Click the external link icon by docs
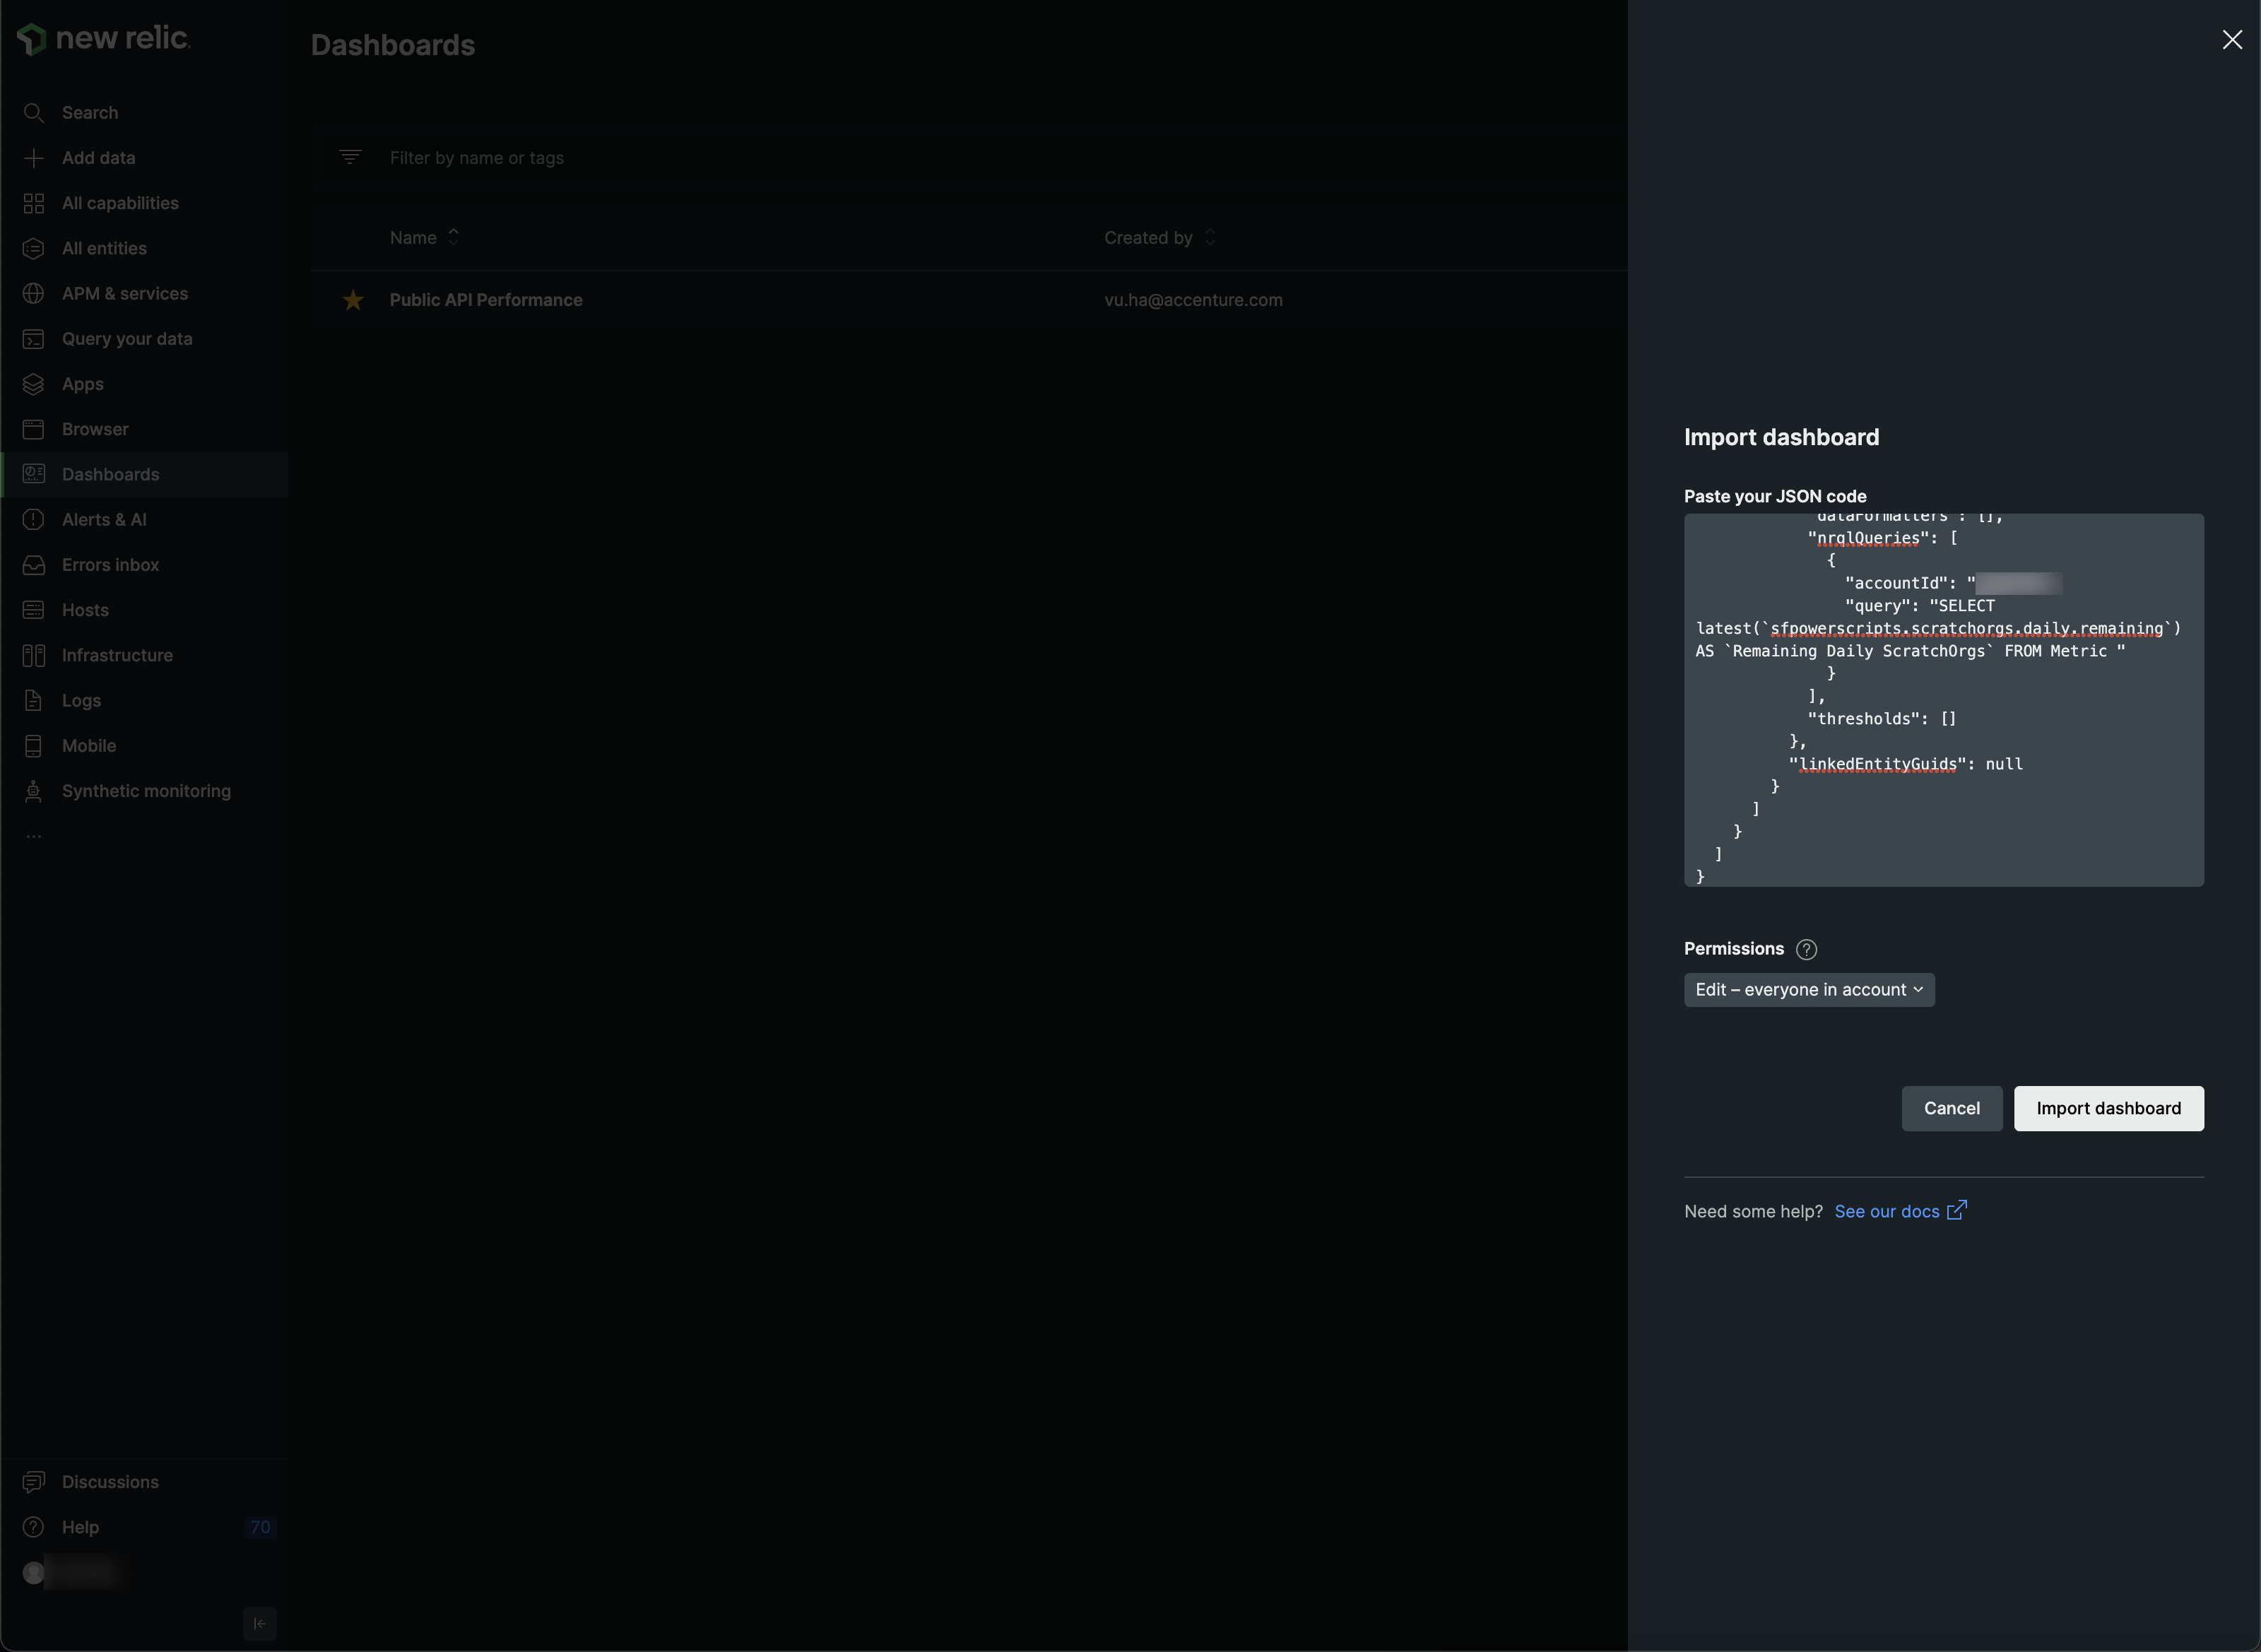This screenshot has height=1652, width=2261. [x=1957, y=1210]
